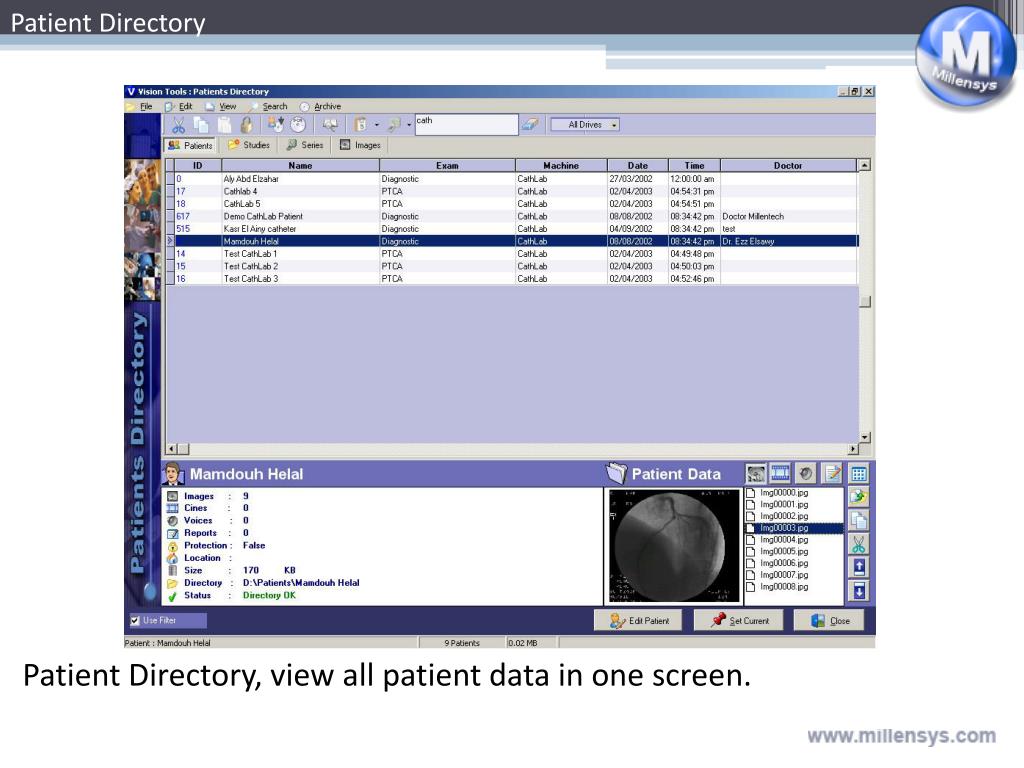
Task: Click the Time column header
Action: pos(694,166)
